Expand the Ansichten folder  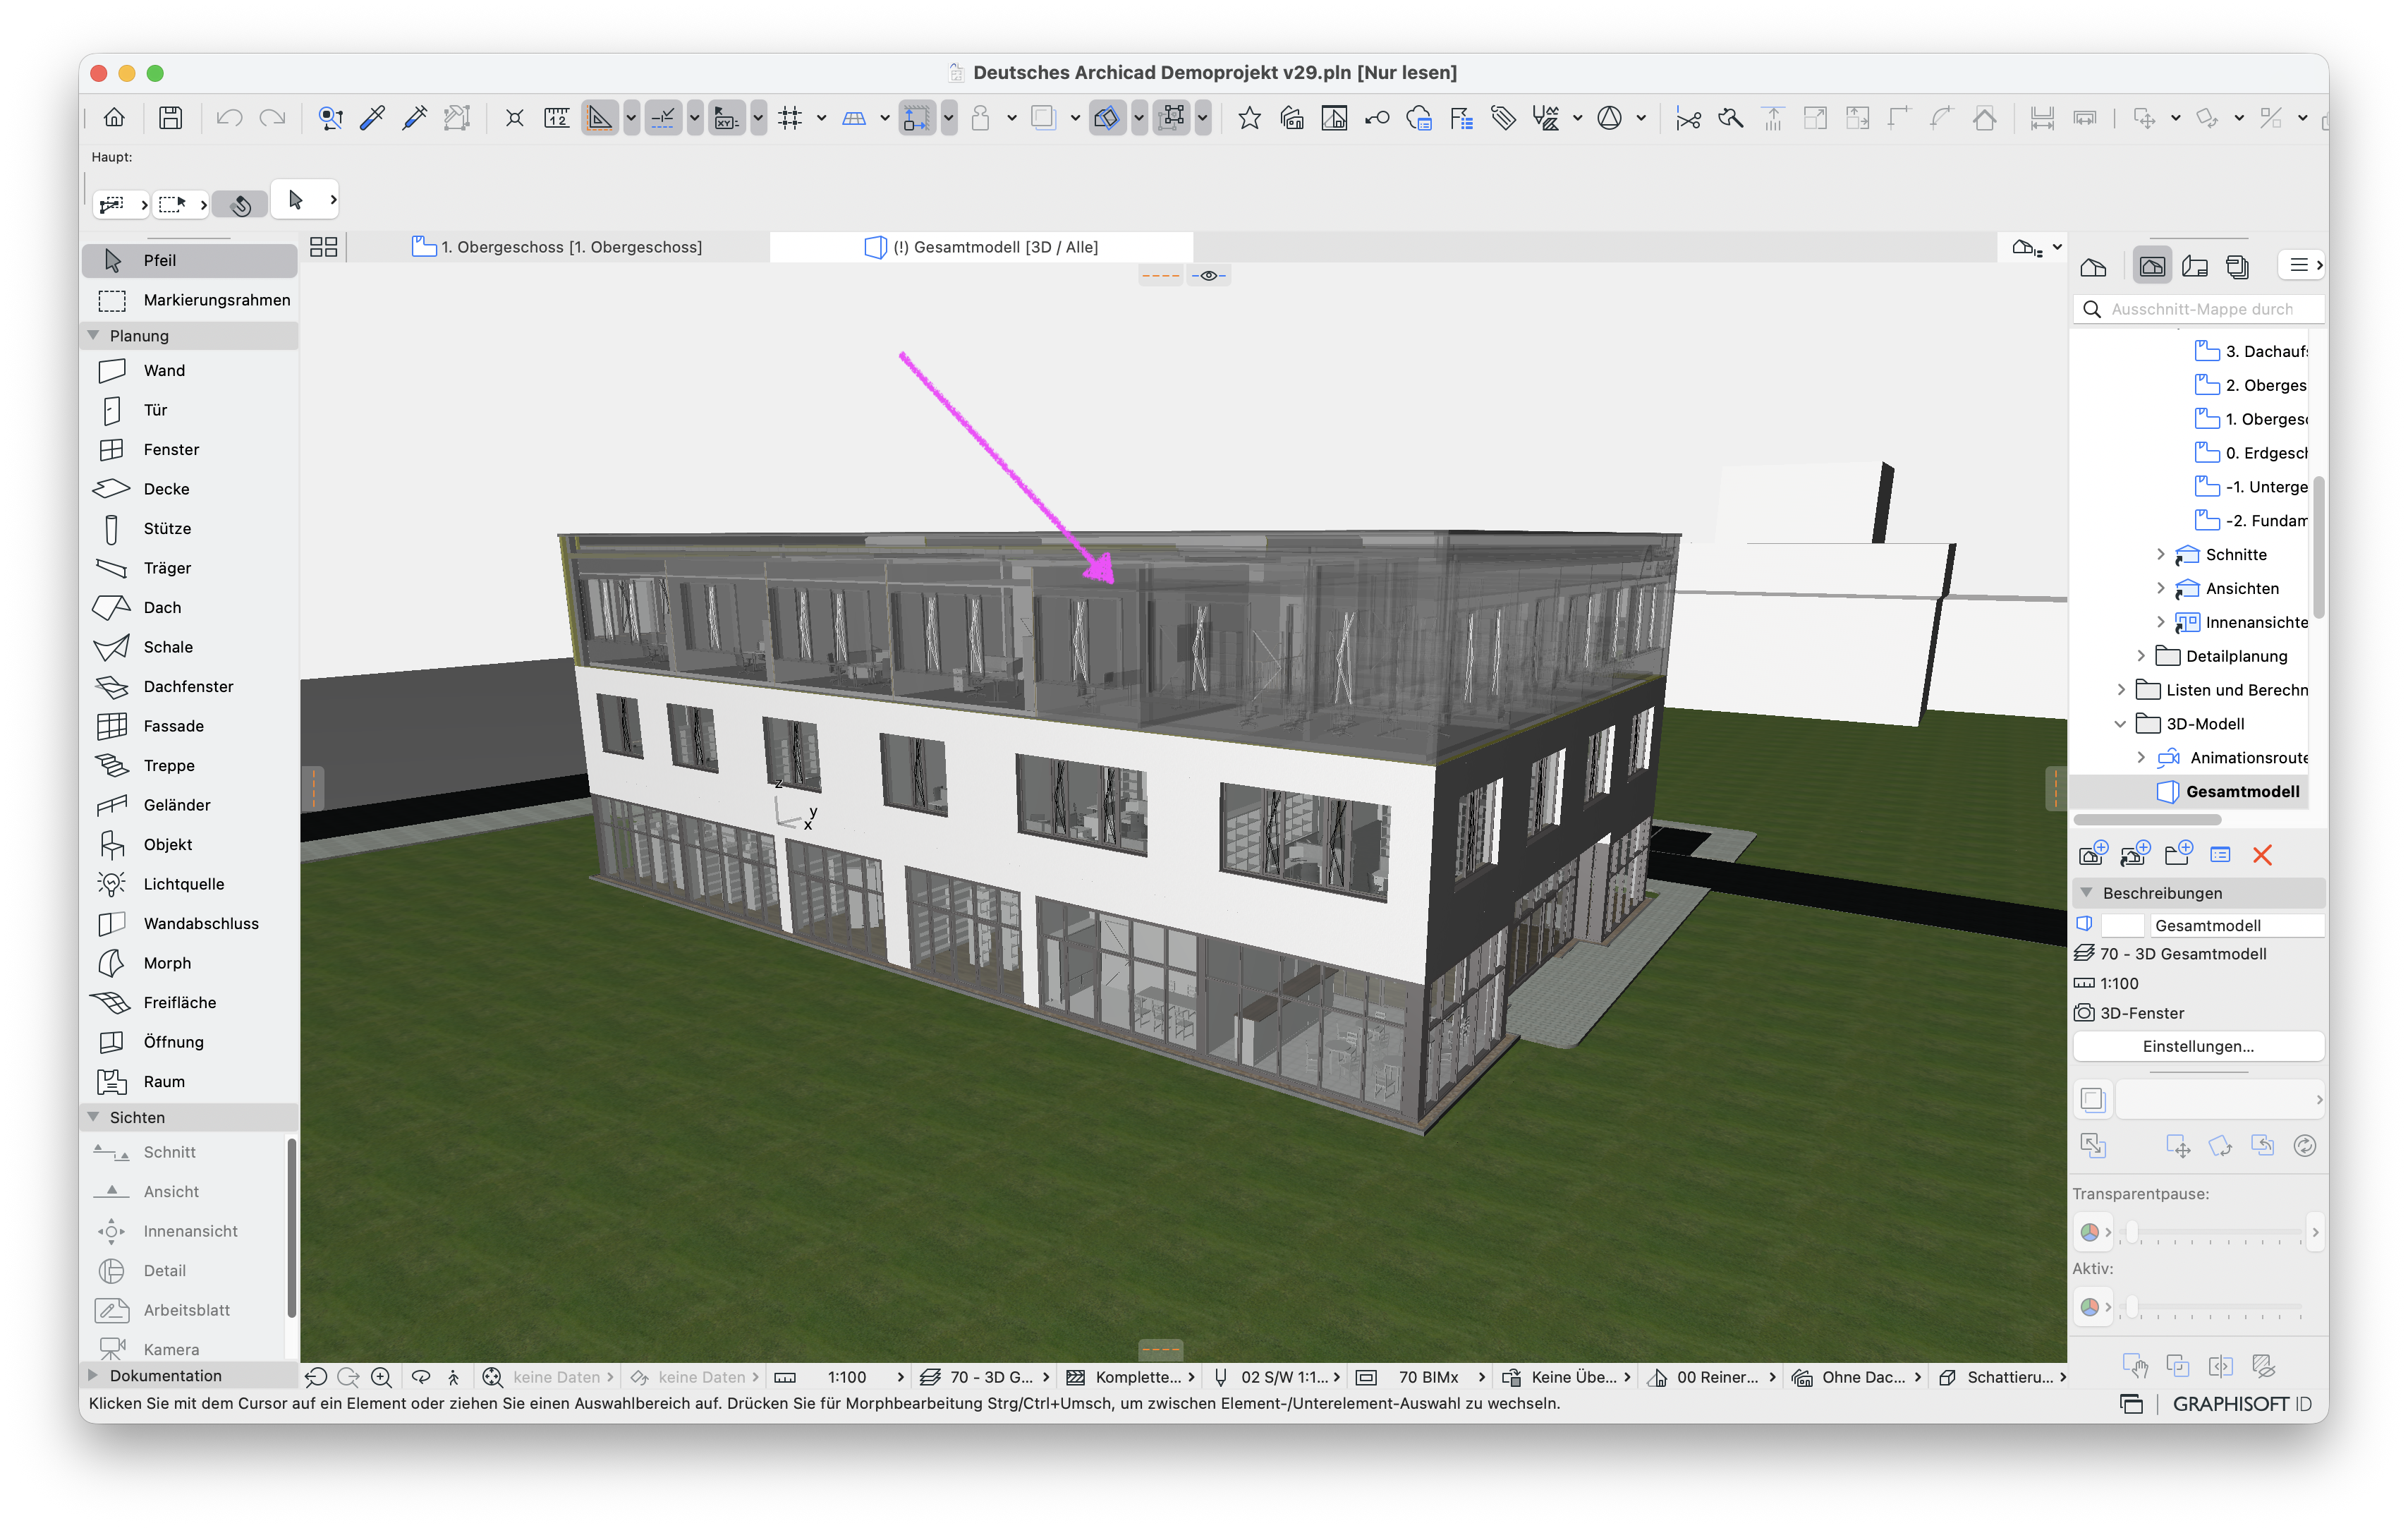point(2160,588)
